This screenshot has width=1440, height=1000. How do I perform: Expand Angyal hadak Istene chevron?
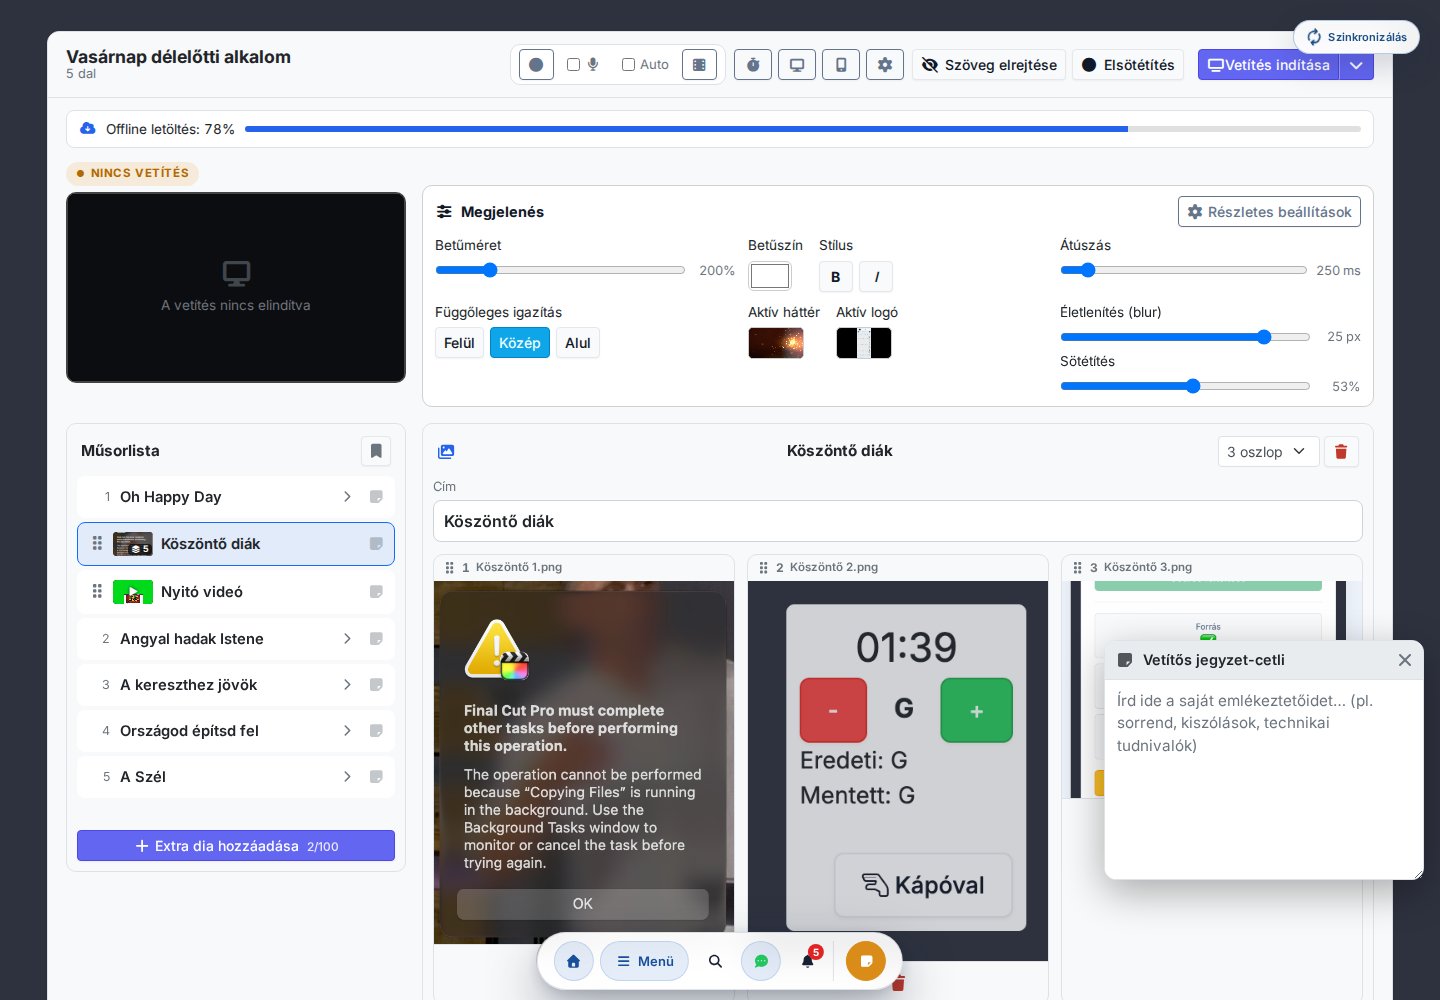tap(347, 639)
